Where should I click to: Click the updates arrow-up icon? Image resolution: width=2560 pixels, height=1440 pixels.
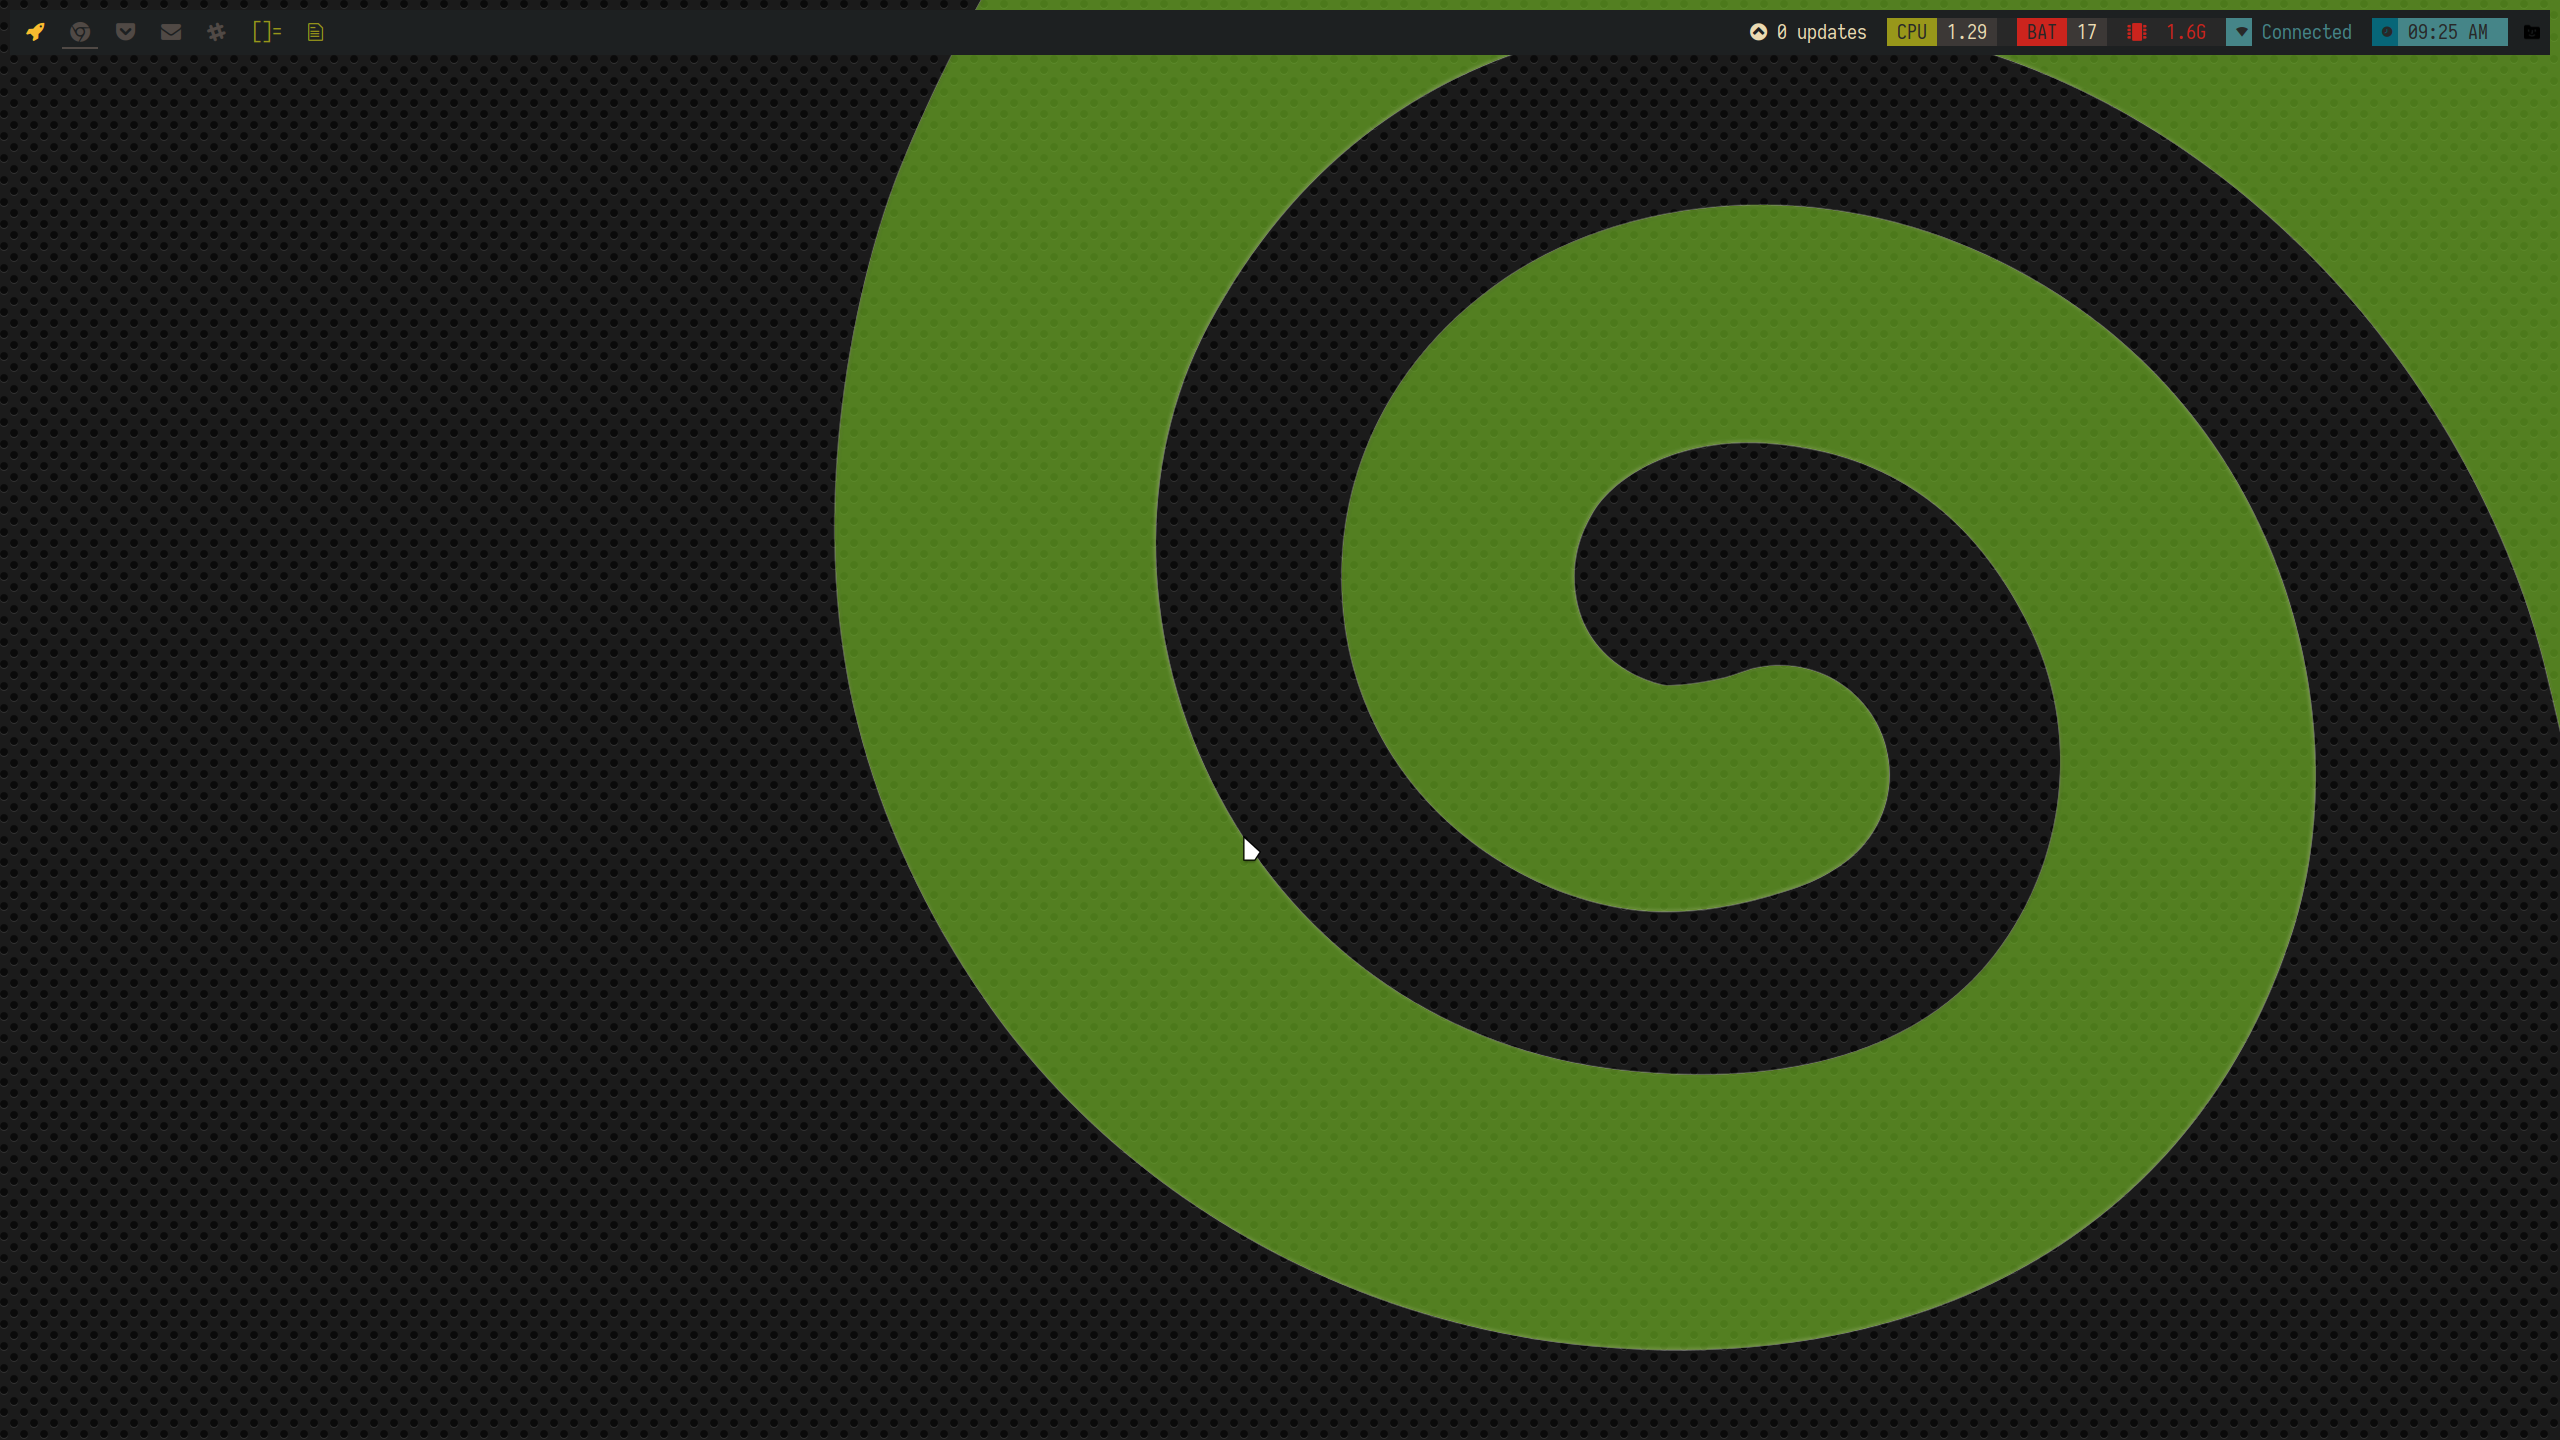pyautogui.click(x=1758, y=32)
